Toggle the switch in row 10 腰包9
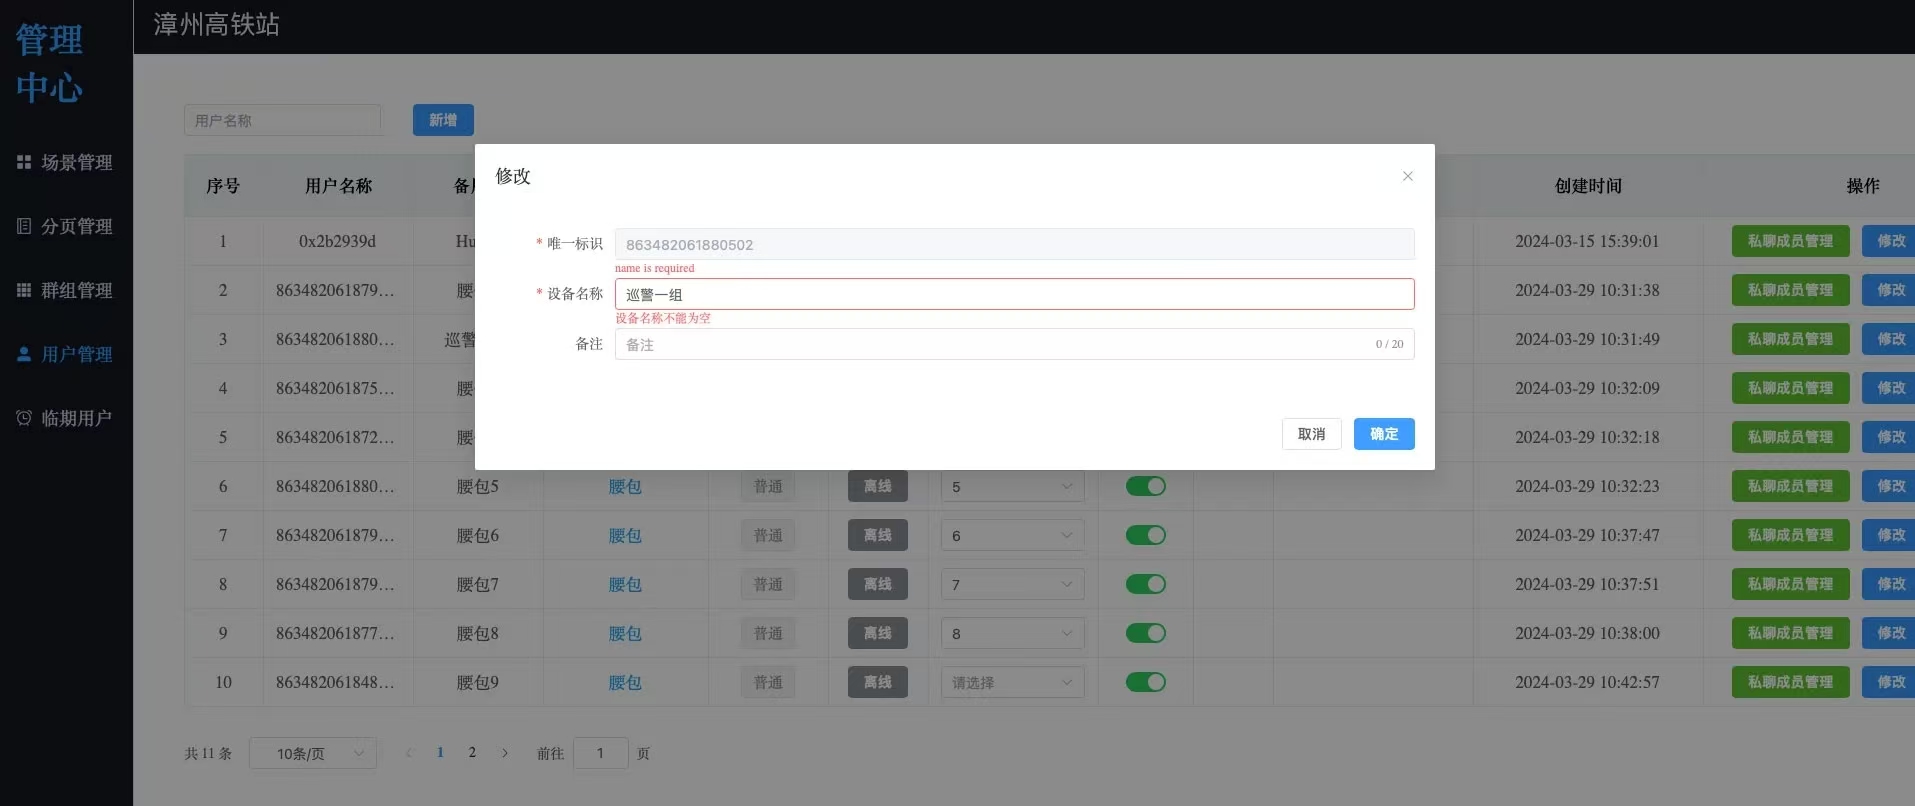1915x806 pixels. coord(1146,682)
